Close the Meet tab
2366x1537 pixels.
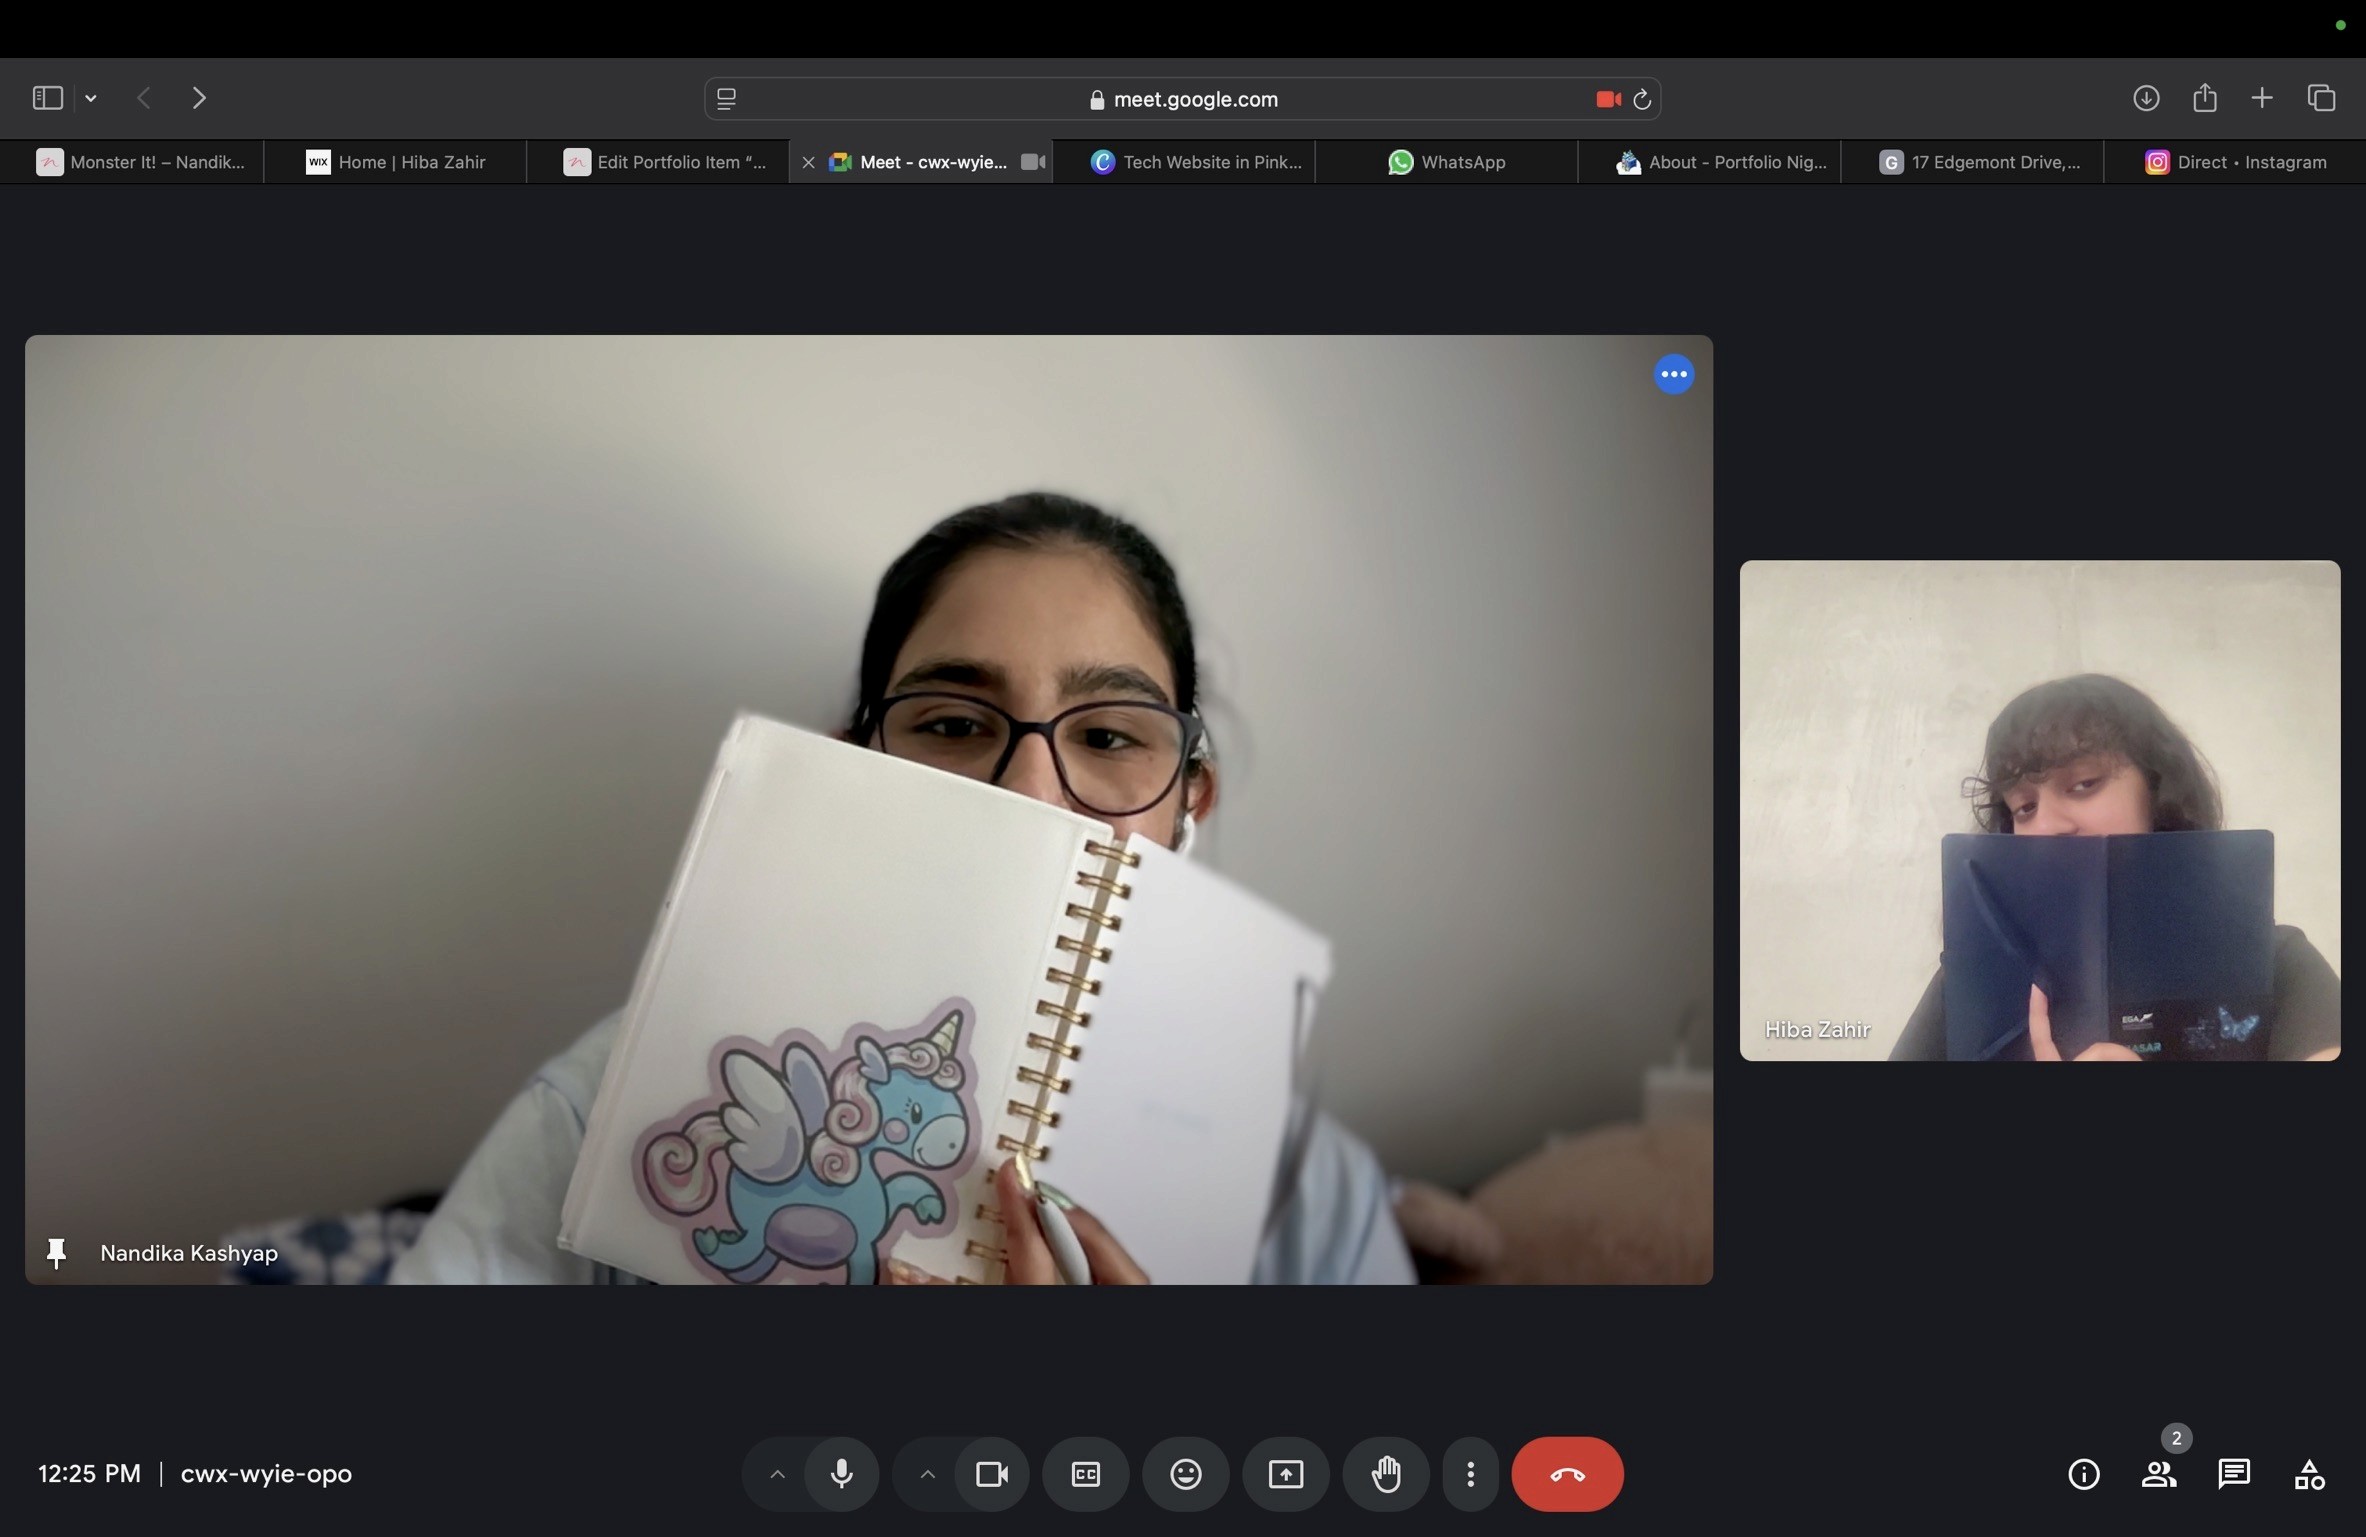(808, 162)
